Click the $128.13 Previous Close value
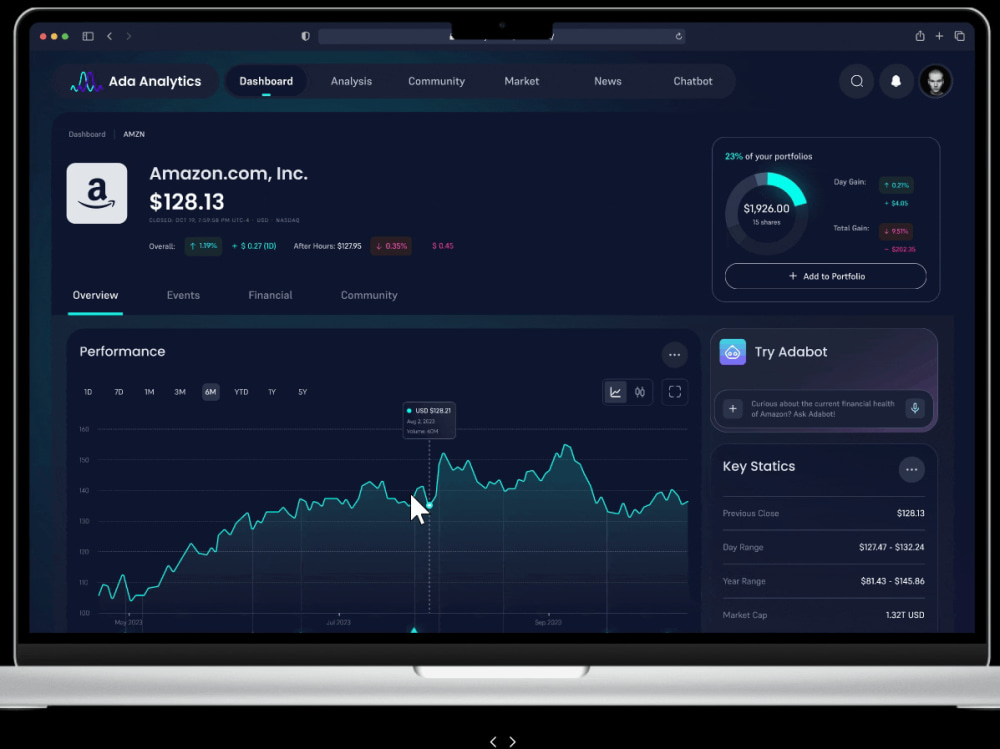 [910, 514]
